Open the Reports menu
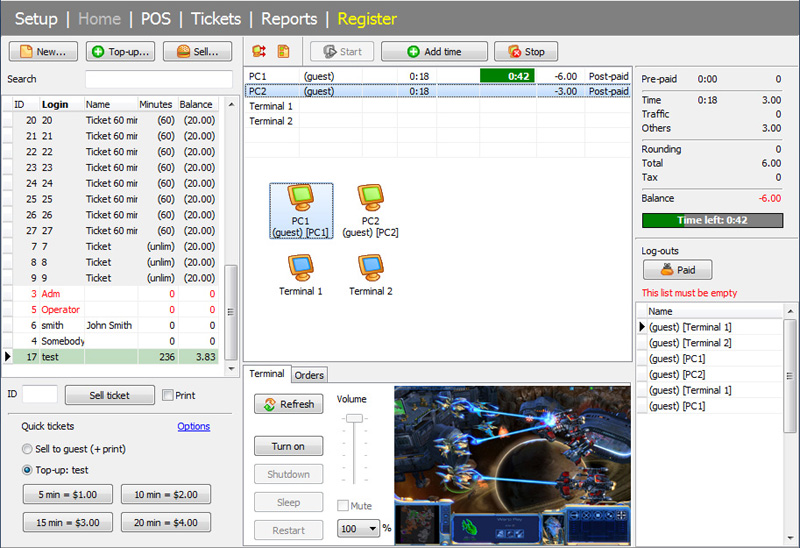 coord(289,19)
